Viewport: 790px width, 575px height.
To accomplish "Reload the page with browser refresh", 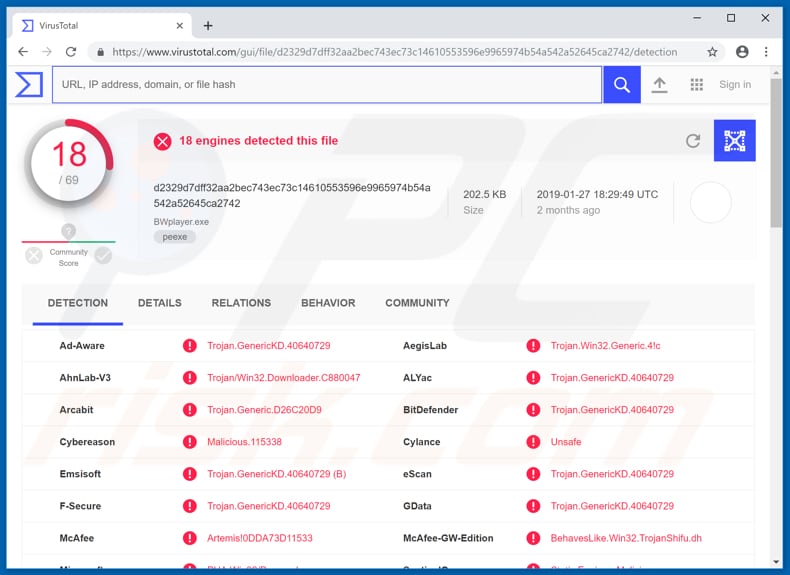I will click(x=71, y=52).
